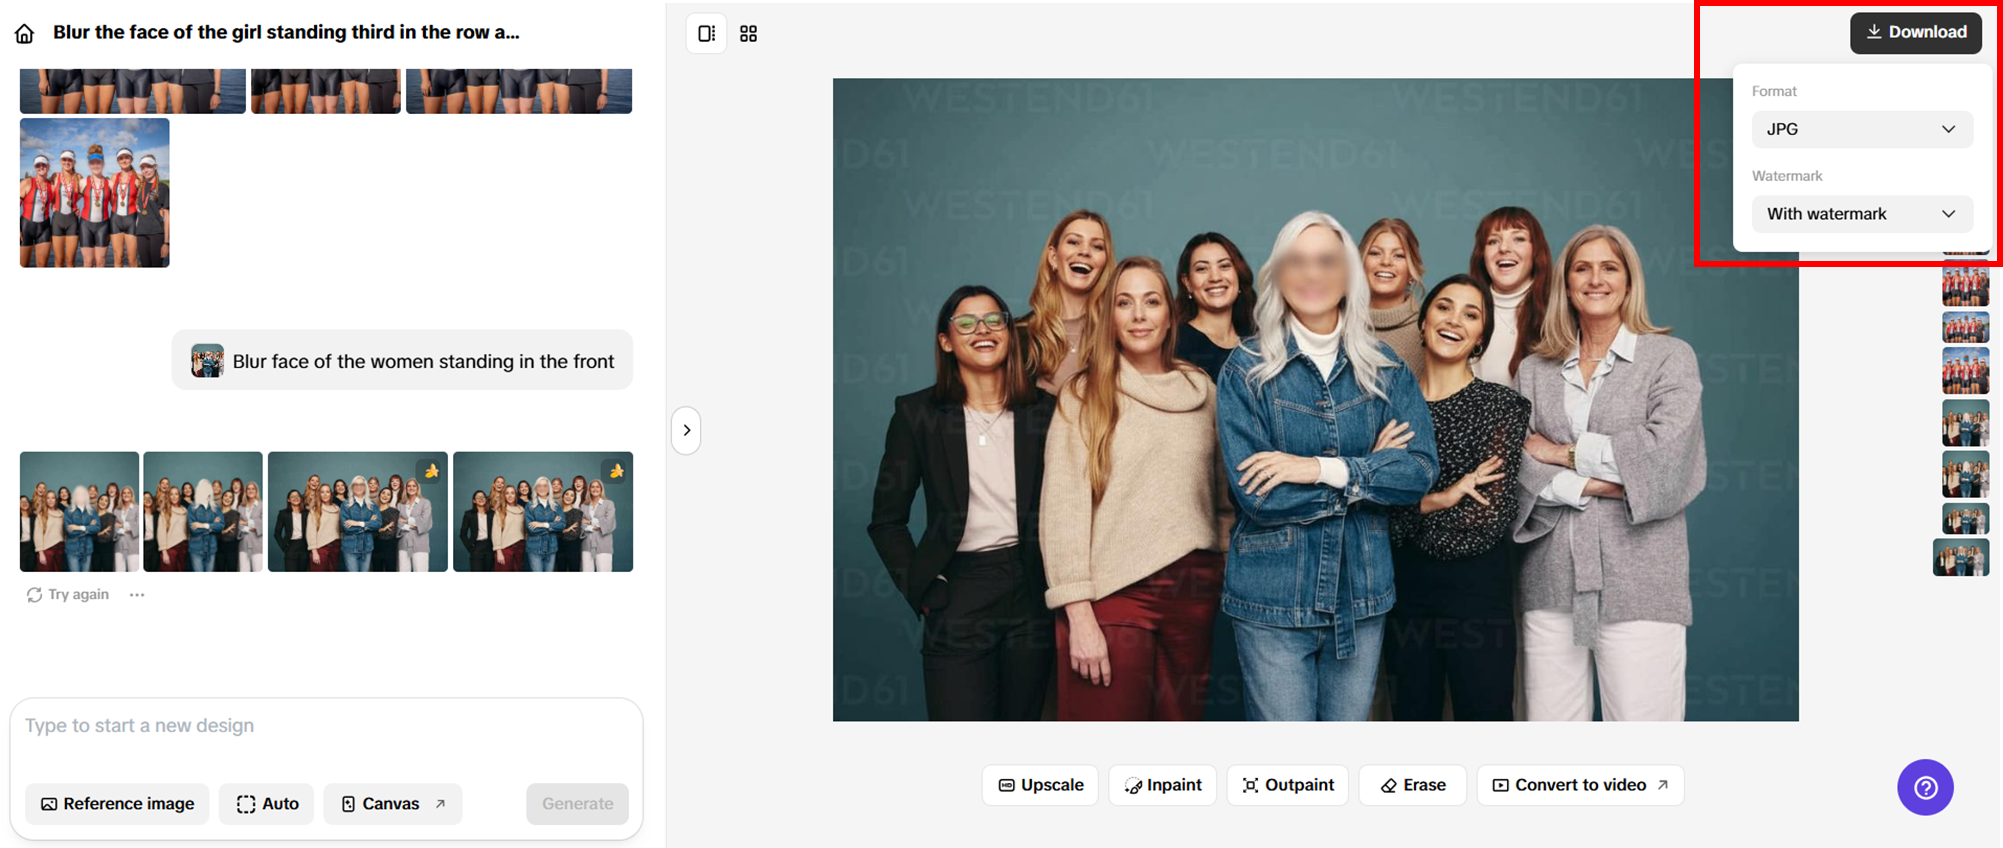
Task: Click Convert to video
Action: (1580, 785)
